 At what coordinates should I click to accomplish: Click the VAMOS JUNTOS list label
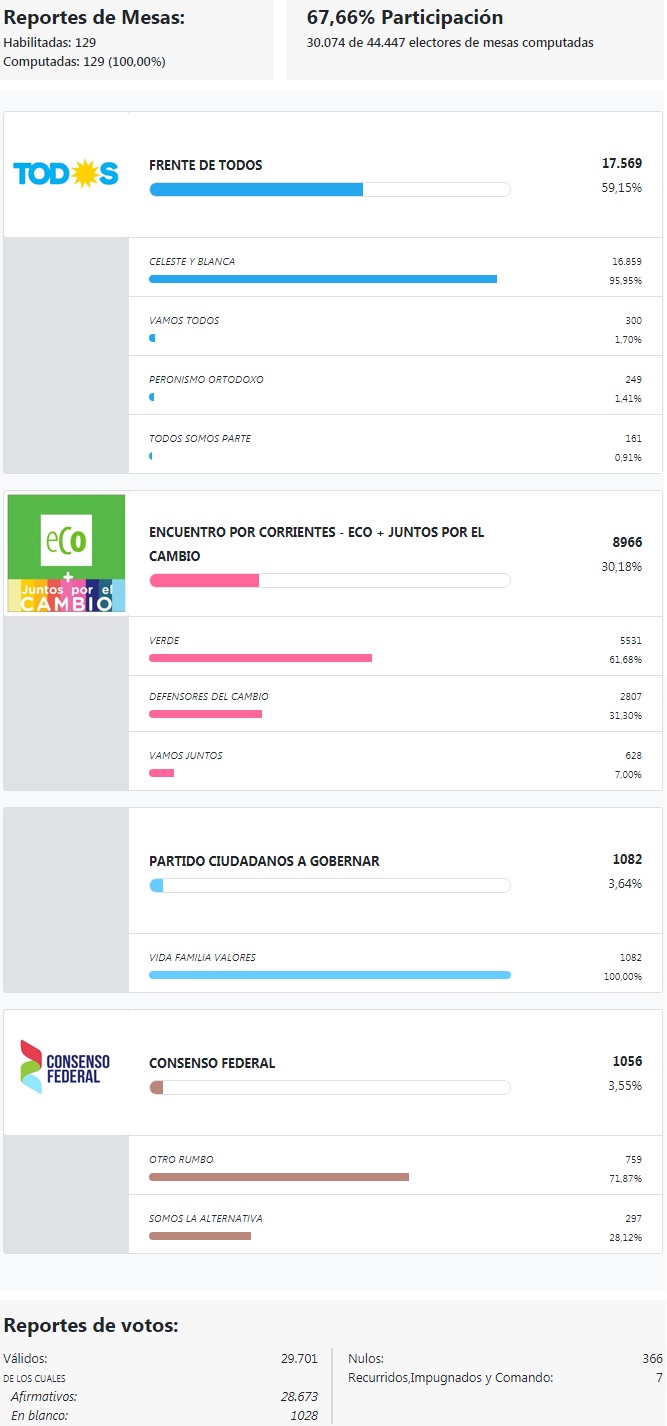[x=186, y=756]
